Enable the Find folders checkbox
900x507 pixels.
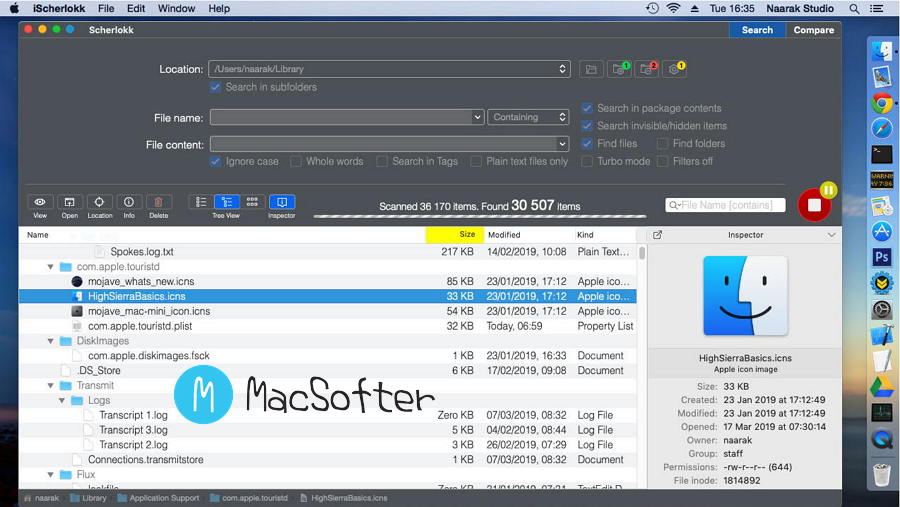tap(662, 144)
